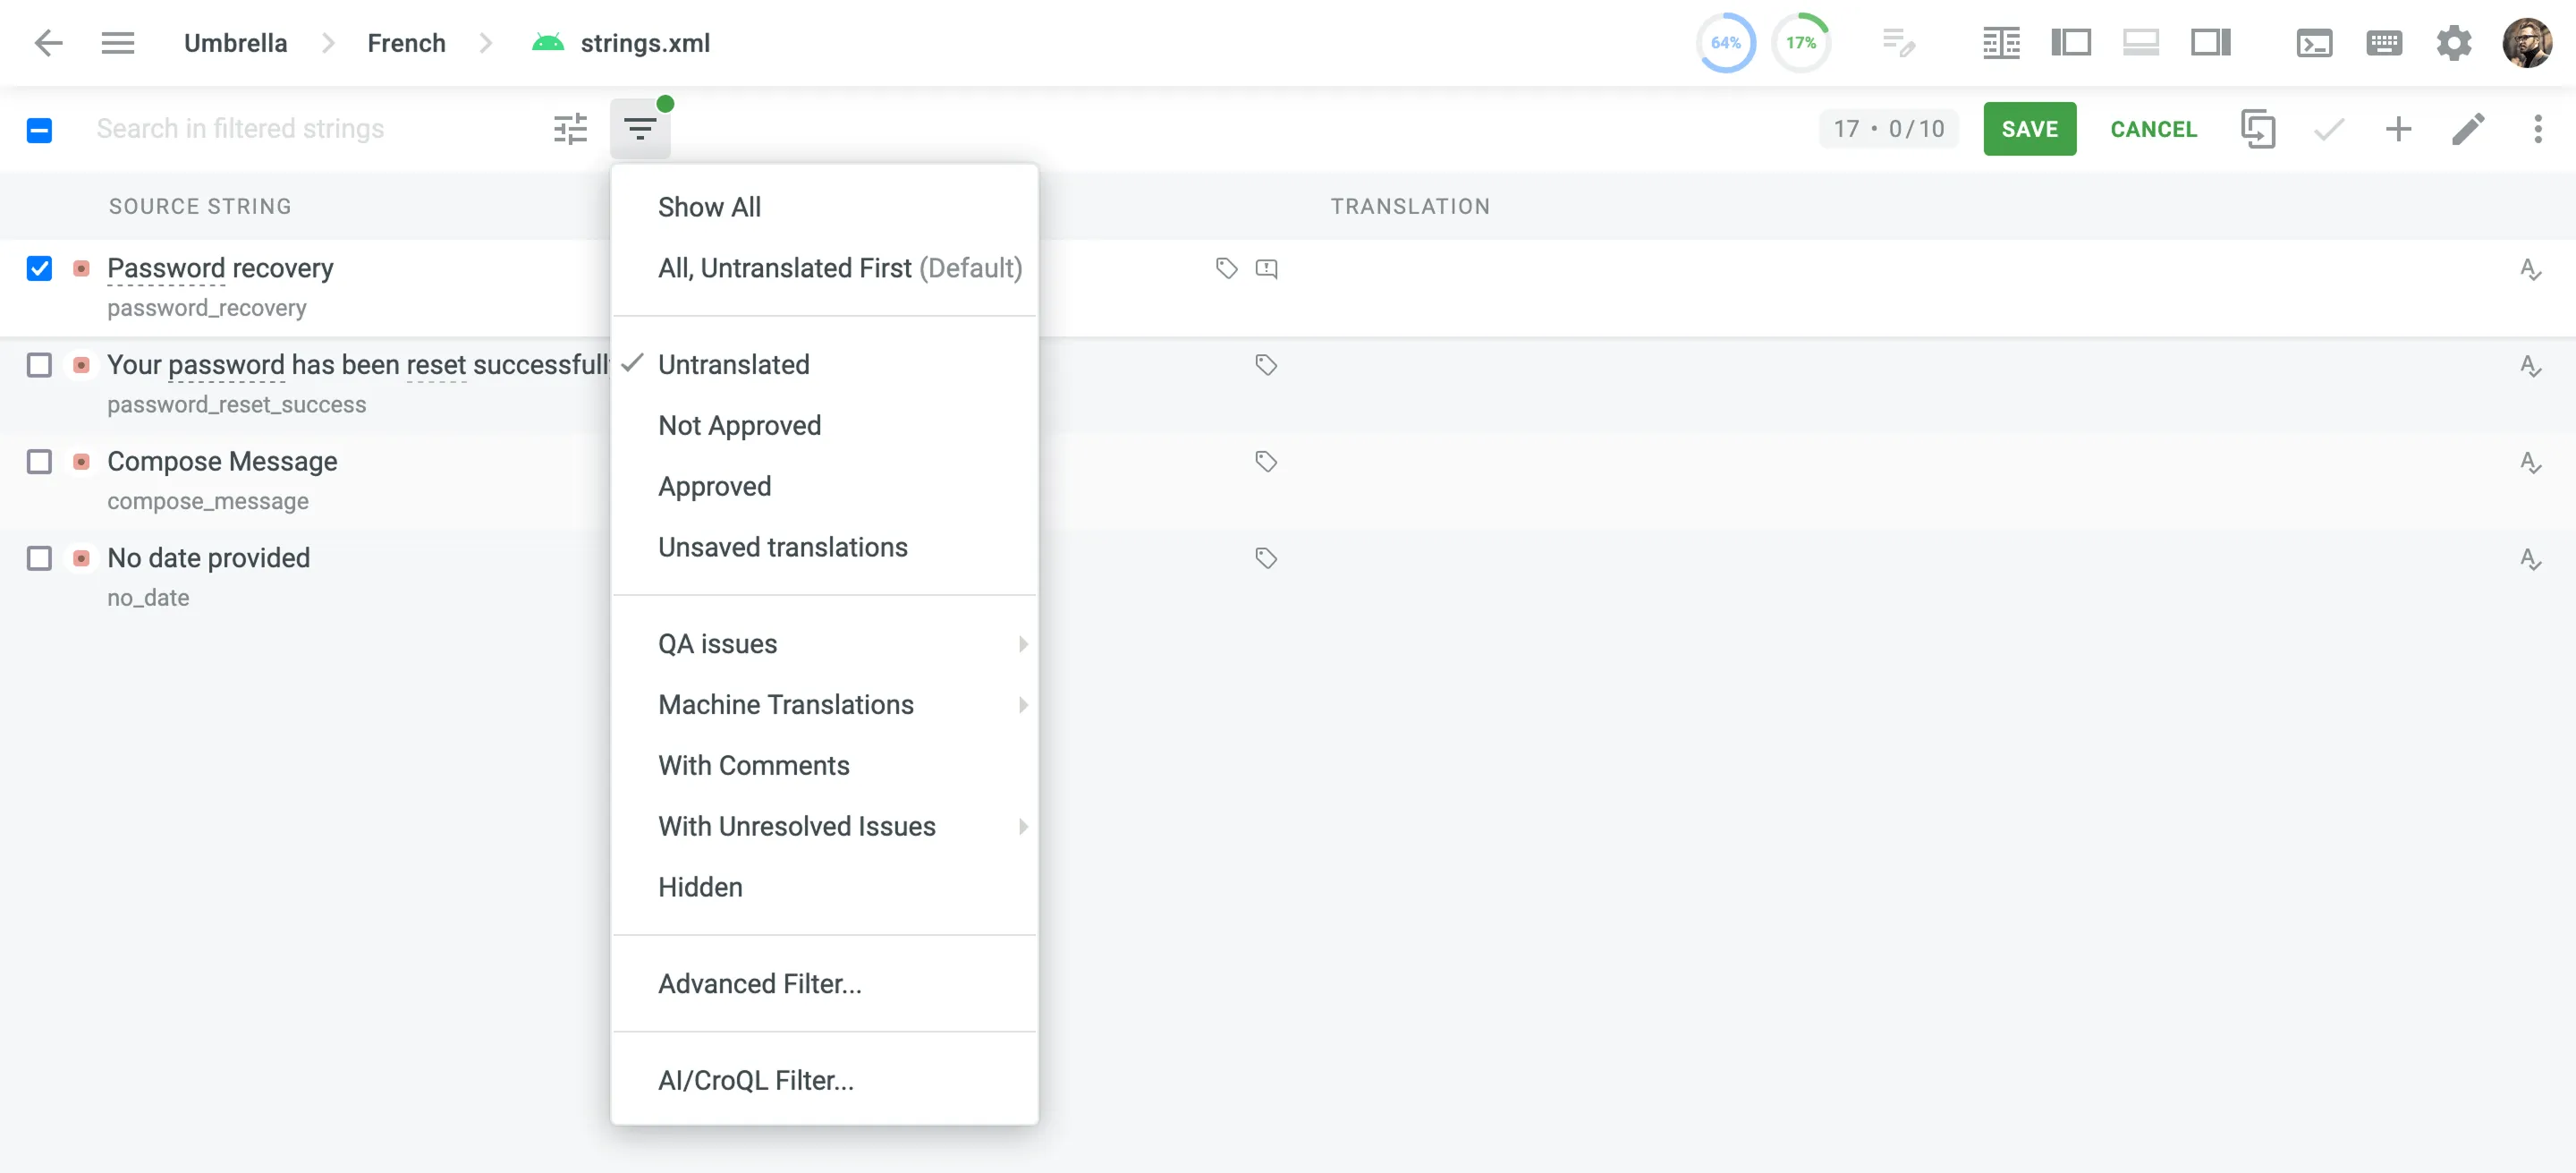Screen dimensions: 2576x1173
Task: Click the pencil edit icon near the plus button
Action: [2470, 129]
